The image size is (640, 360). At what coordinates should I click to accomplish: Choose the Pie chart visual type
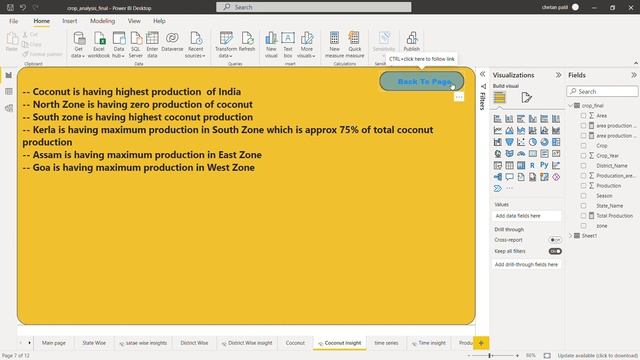click(x=533, y=142)
